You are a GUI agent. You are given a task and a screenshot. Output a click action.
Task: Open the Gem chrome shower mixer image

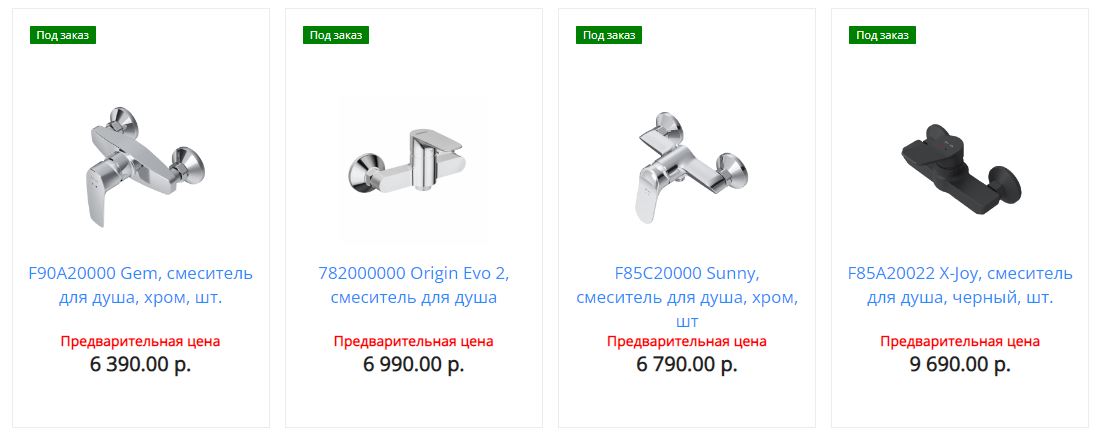click(x=141, y=167)
